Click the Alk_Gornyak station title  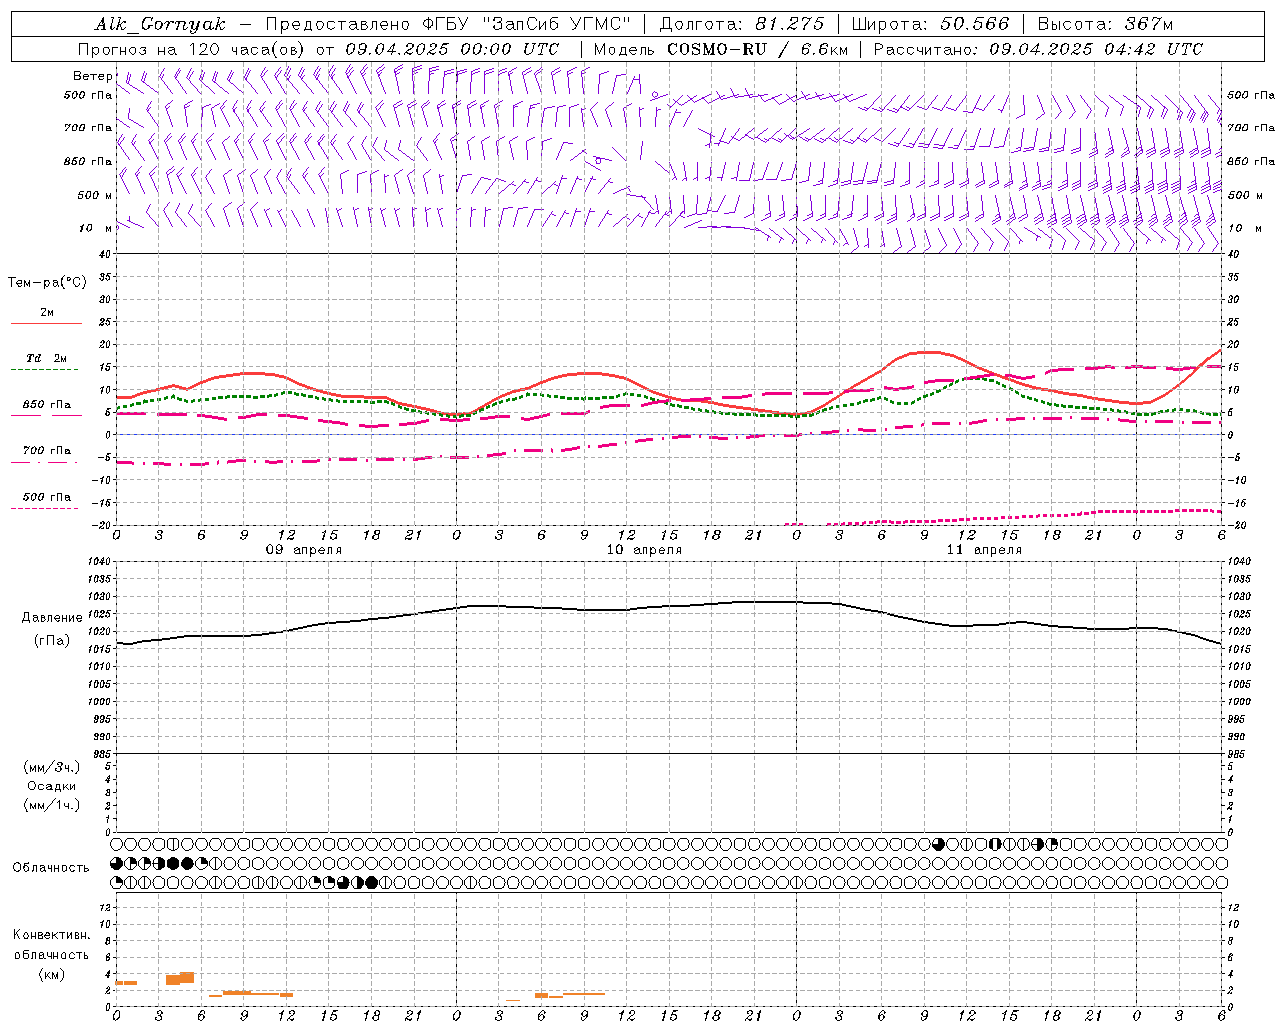click(x=160, y=24)
